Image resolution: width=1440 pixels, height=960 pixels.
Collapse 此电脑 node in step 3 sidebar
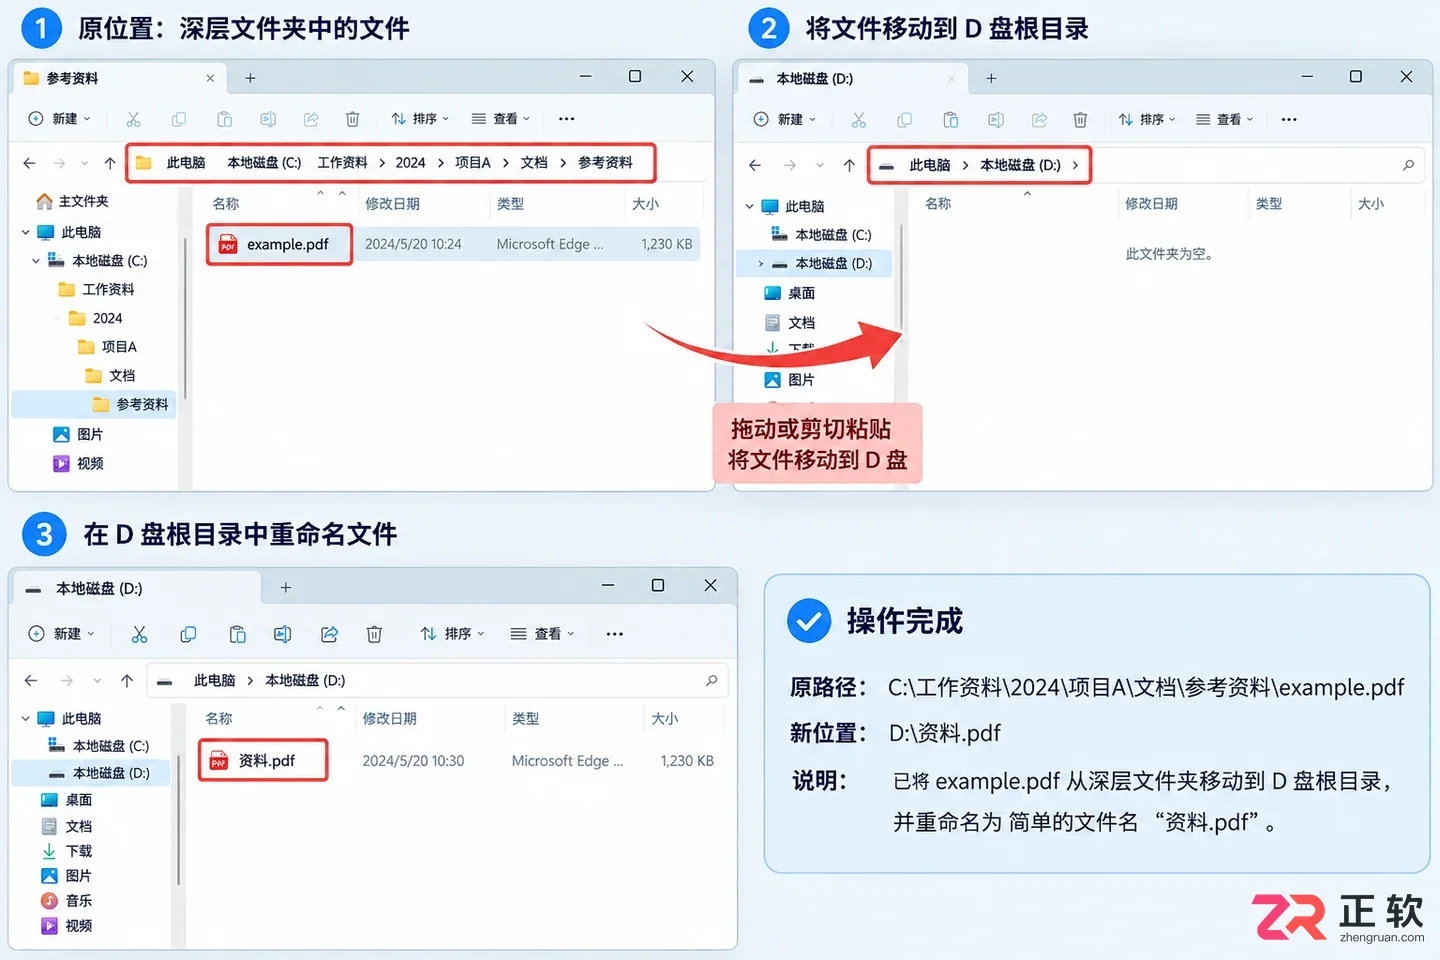25,718
